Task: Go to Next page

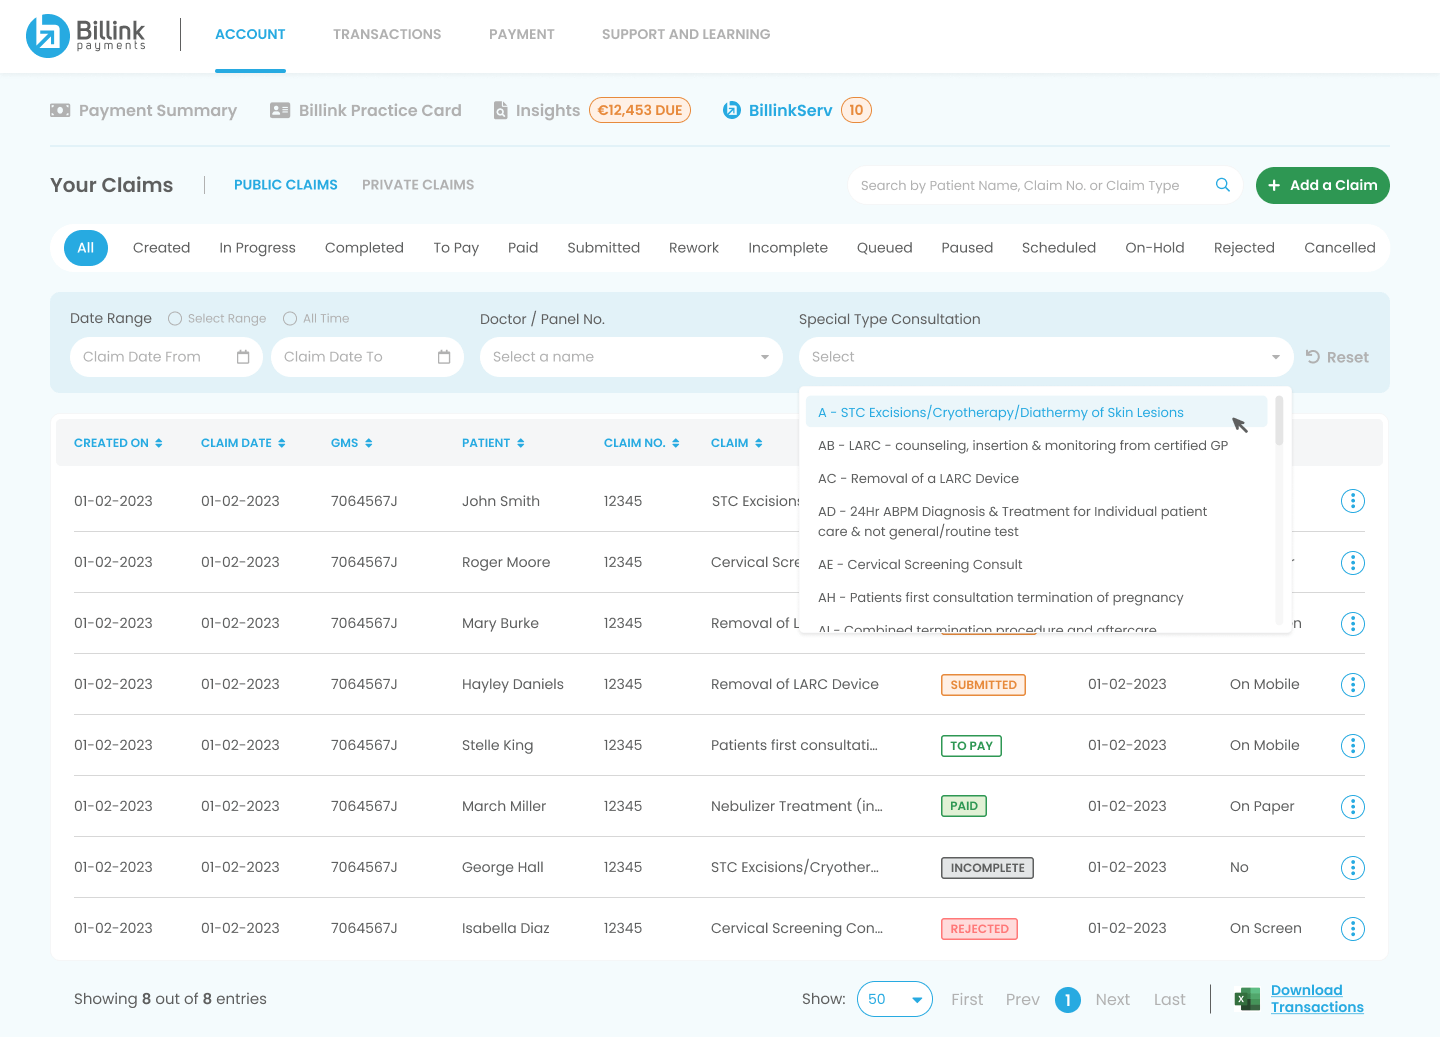Action: tap(1112, 999)
